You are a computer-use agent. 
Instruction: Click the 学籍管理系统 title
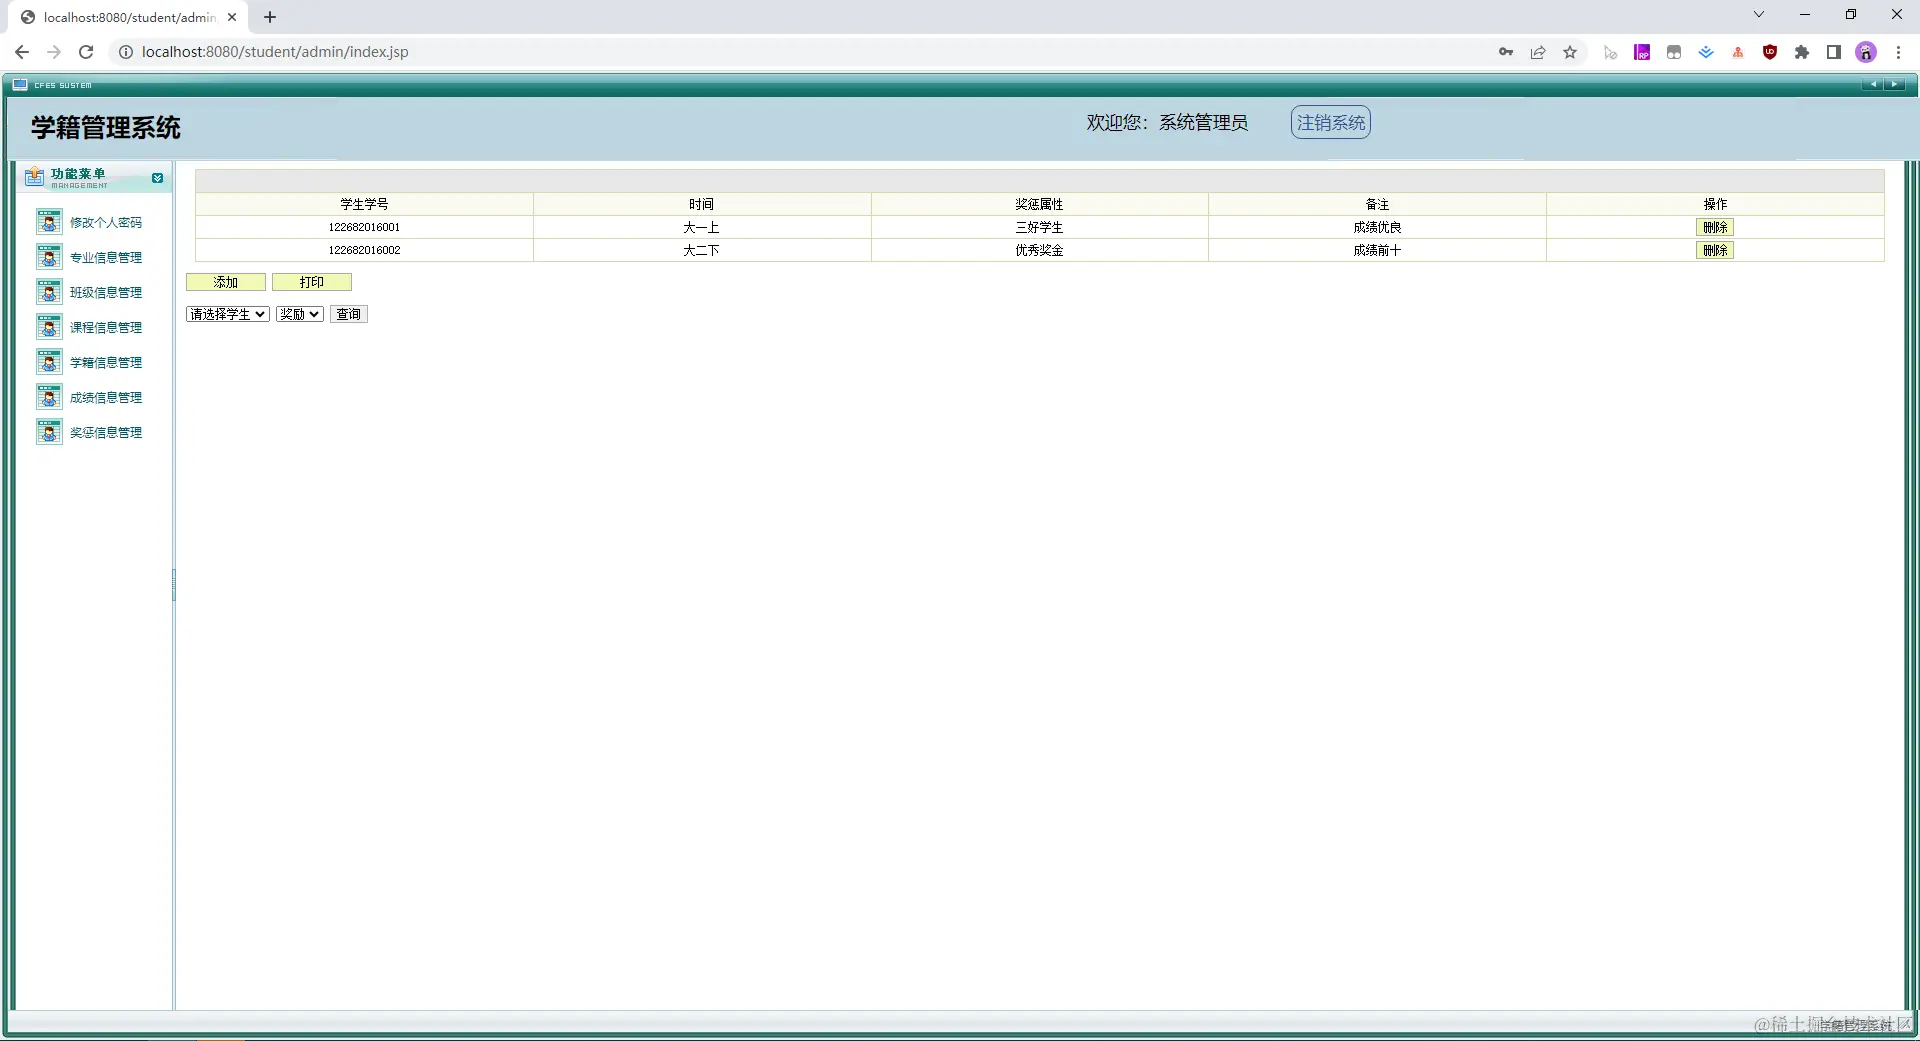coord(106,127)
